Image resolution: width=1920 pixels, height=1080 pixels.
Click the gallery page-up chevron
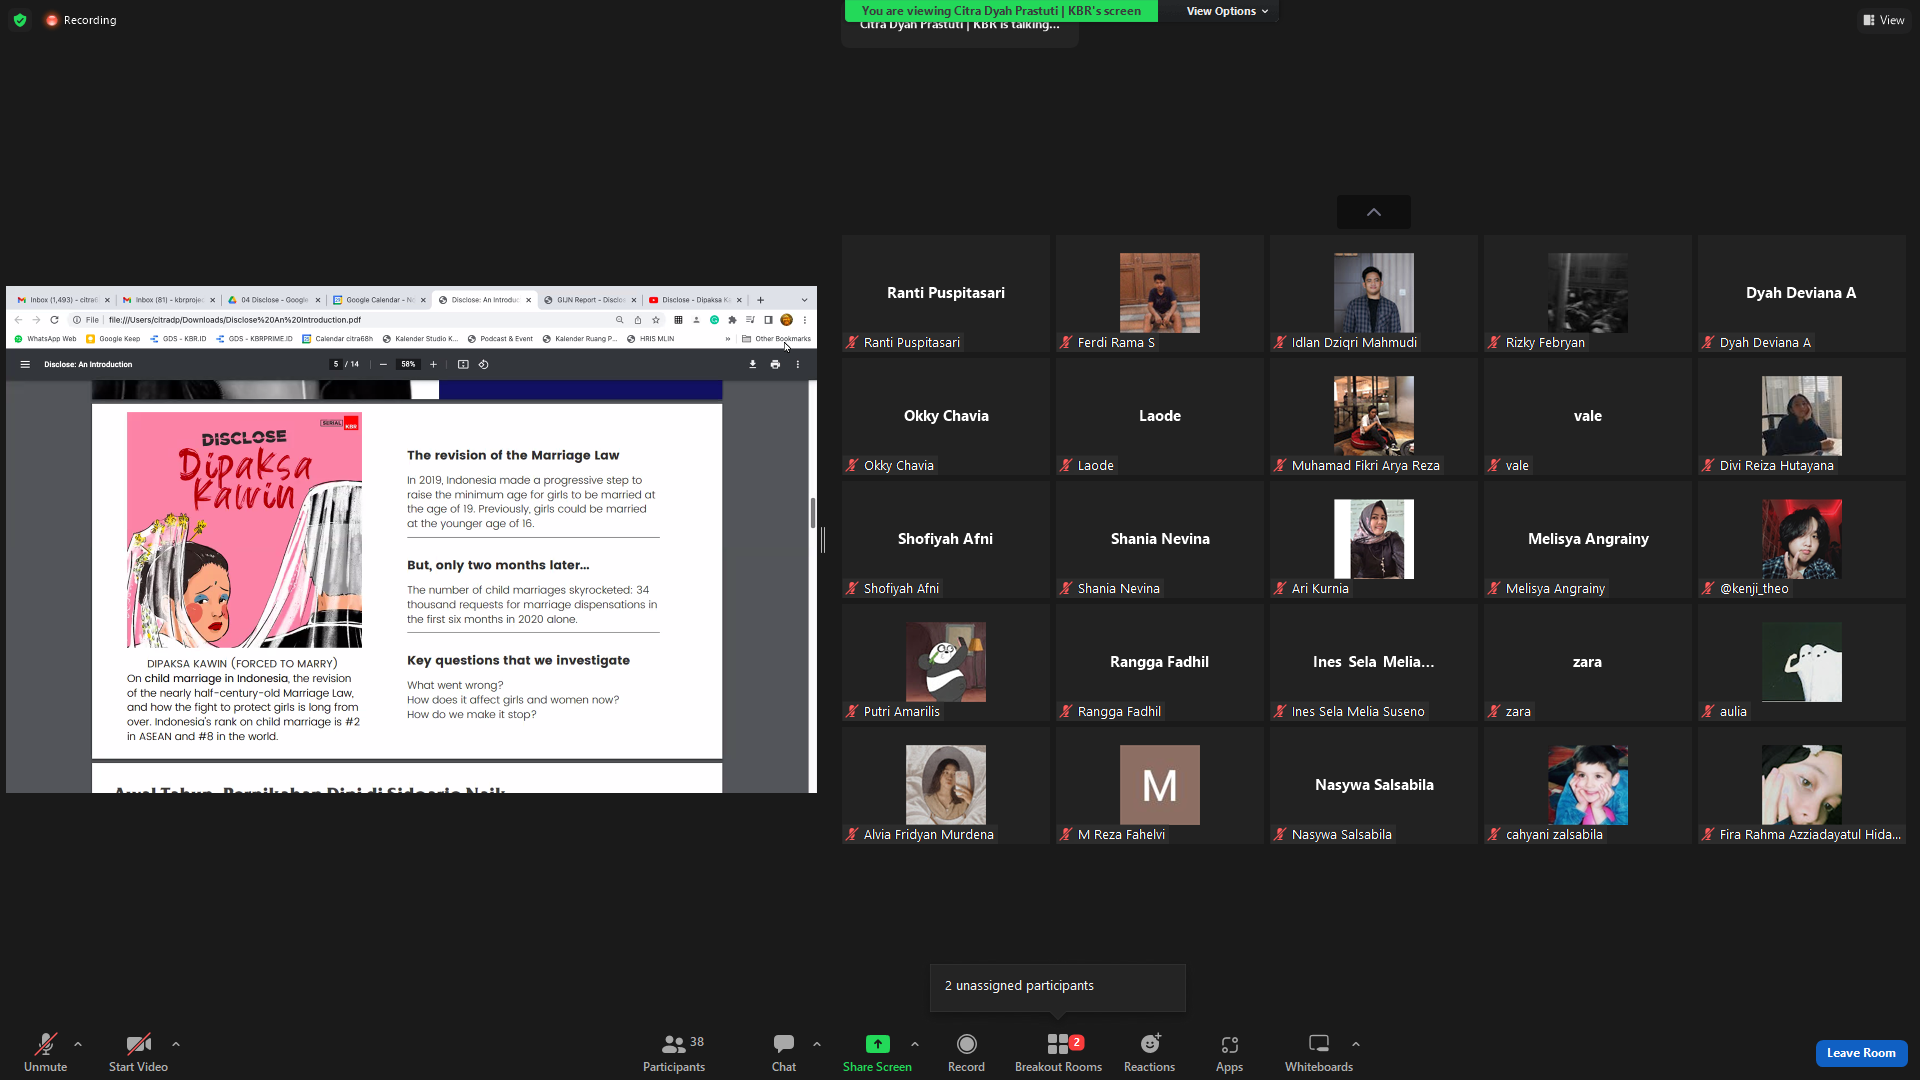point(1374,212)
